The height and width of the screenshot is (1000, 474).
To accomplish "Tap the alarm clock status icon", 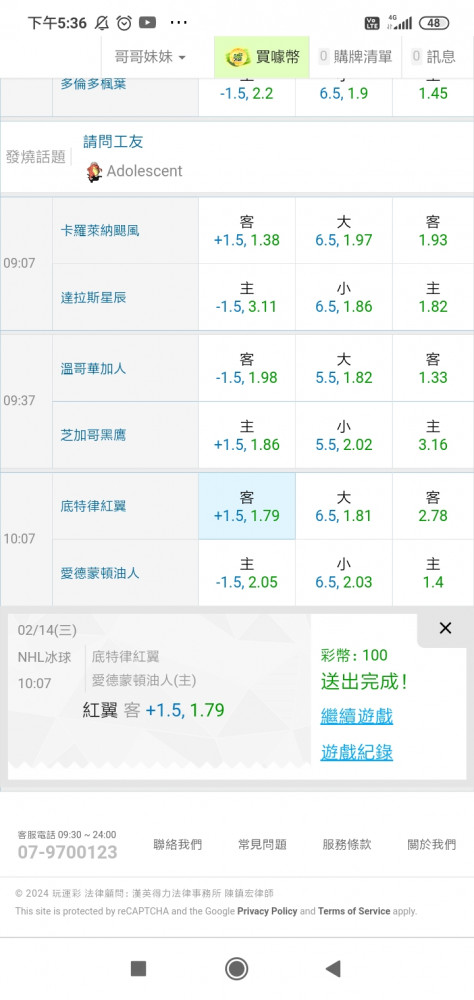I will [x=124, y=23].
